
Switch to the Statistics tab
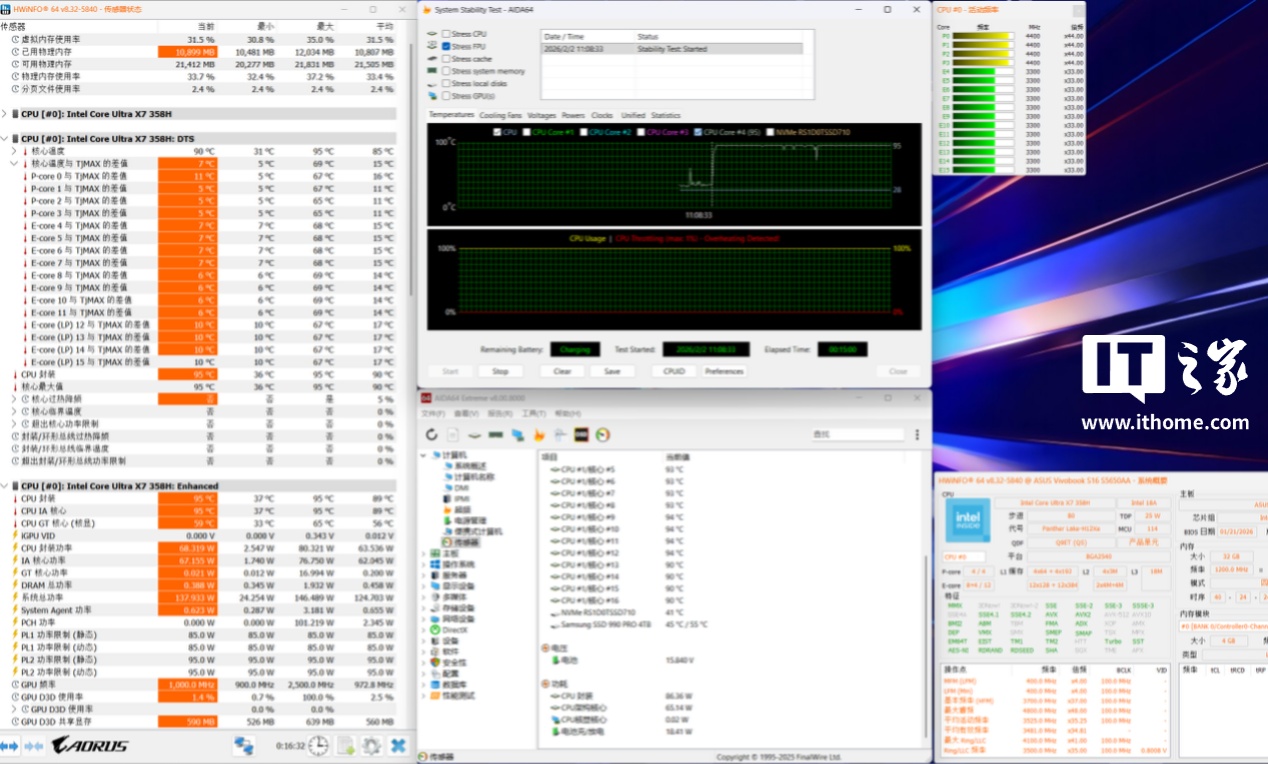pos(665,116)
